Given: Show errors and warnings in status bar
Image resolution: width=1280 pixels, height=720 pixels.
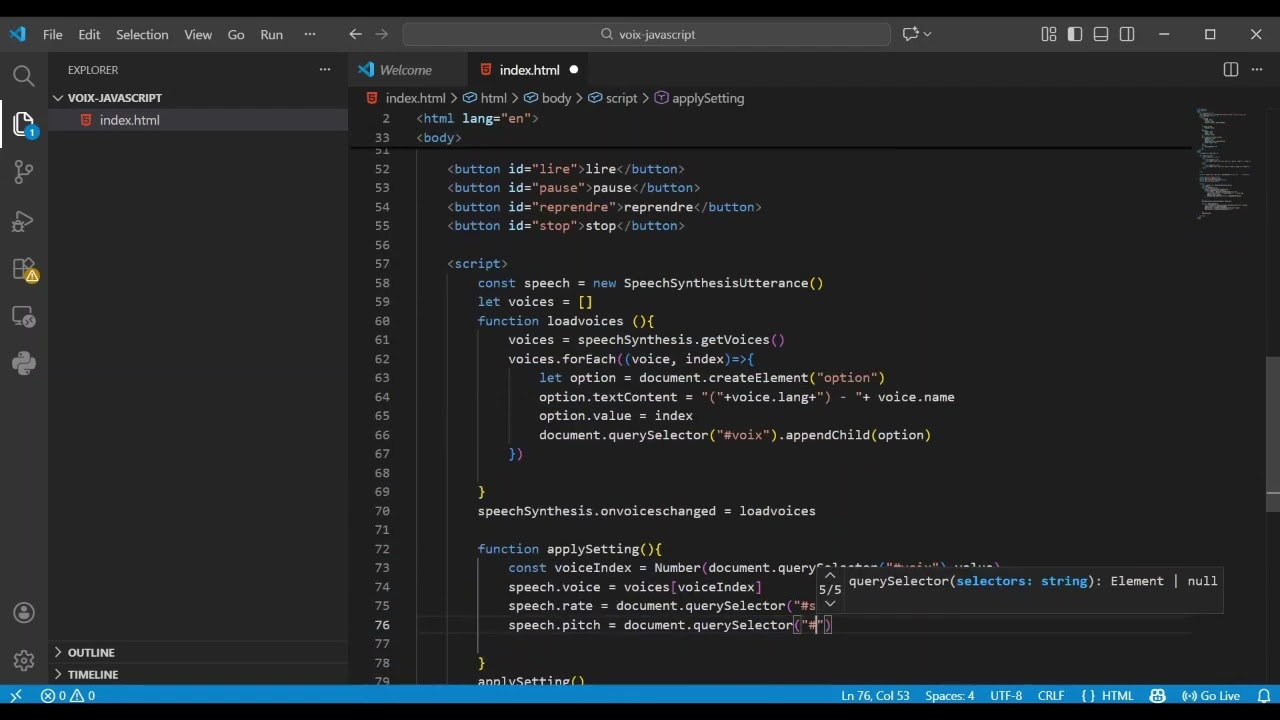Looking at the screenshot, I should click(68, 695).
